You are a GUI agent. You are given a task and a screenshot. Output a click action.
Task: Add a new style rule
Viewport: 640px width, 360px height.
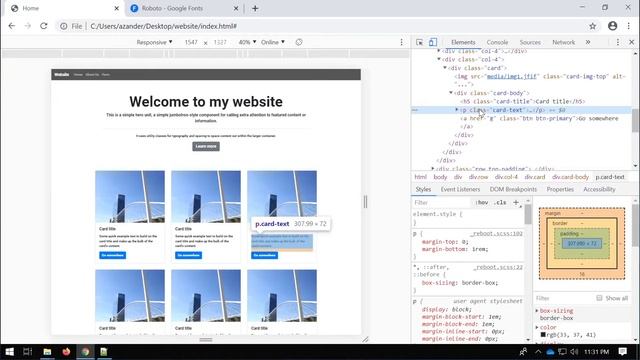516,202
